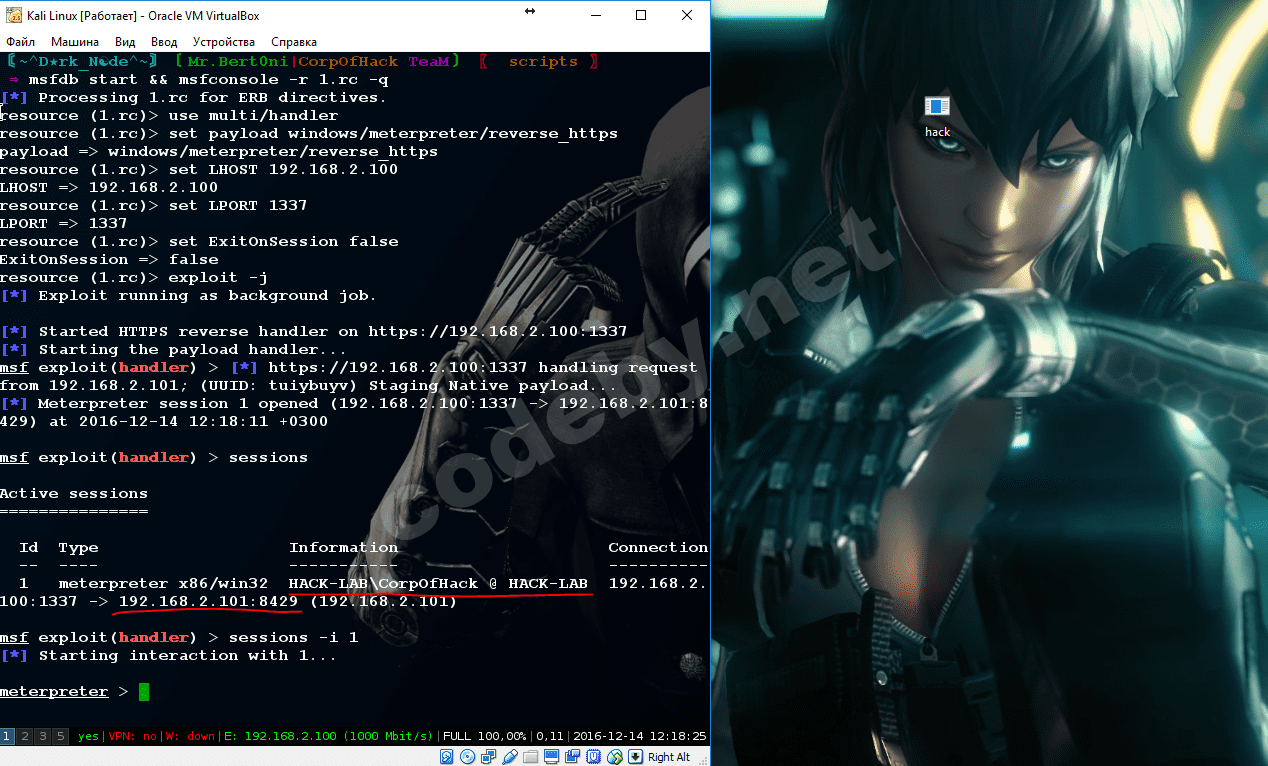Open the Файл menu
The height and width of the screenshot is (766, 1268).
click(x=20, y=42)
